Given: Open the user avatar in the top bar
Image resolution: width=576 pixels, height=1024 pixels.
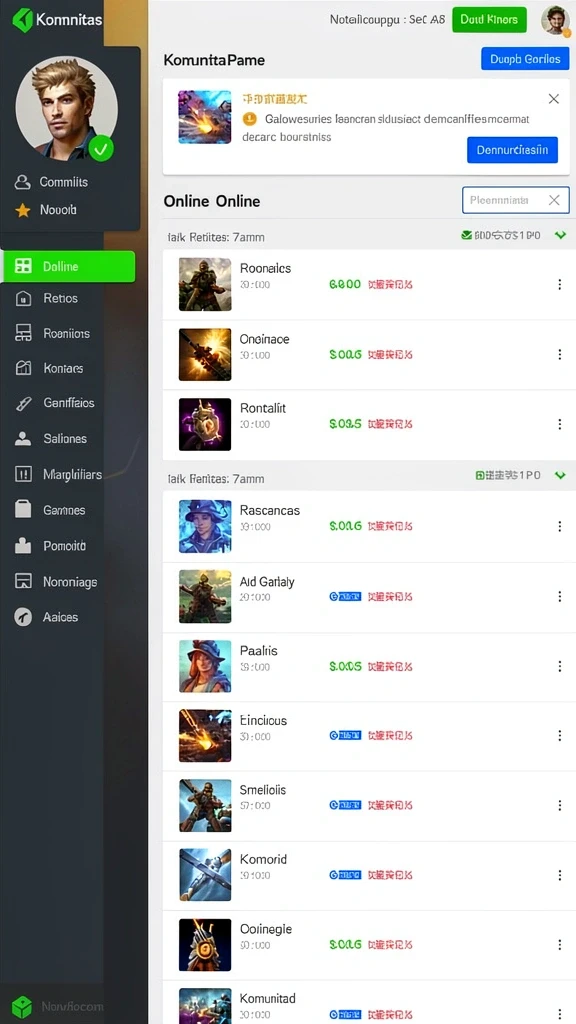Looking at the screenshot, I should [x=555, y=20].
